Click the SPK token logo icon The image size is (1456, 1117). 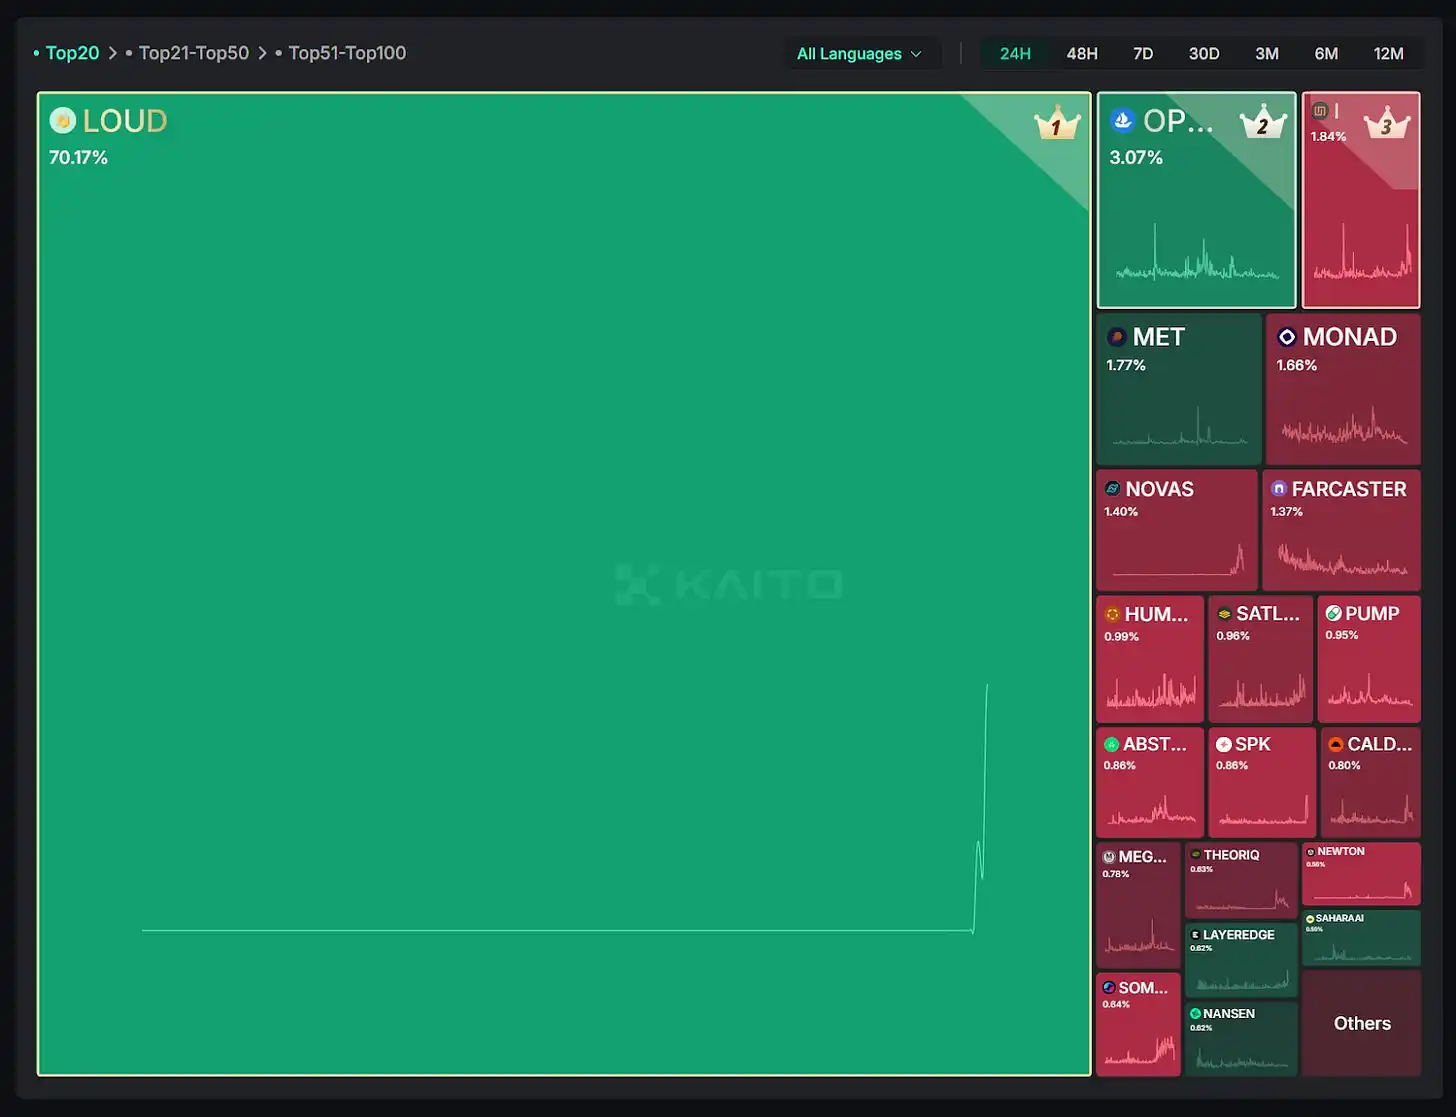(x=1223, y=744)
